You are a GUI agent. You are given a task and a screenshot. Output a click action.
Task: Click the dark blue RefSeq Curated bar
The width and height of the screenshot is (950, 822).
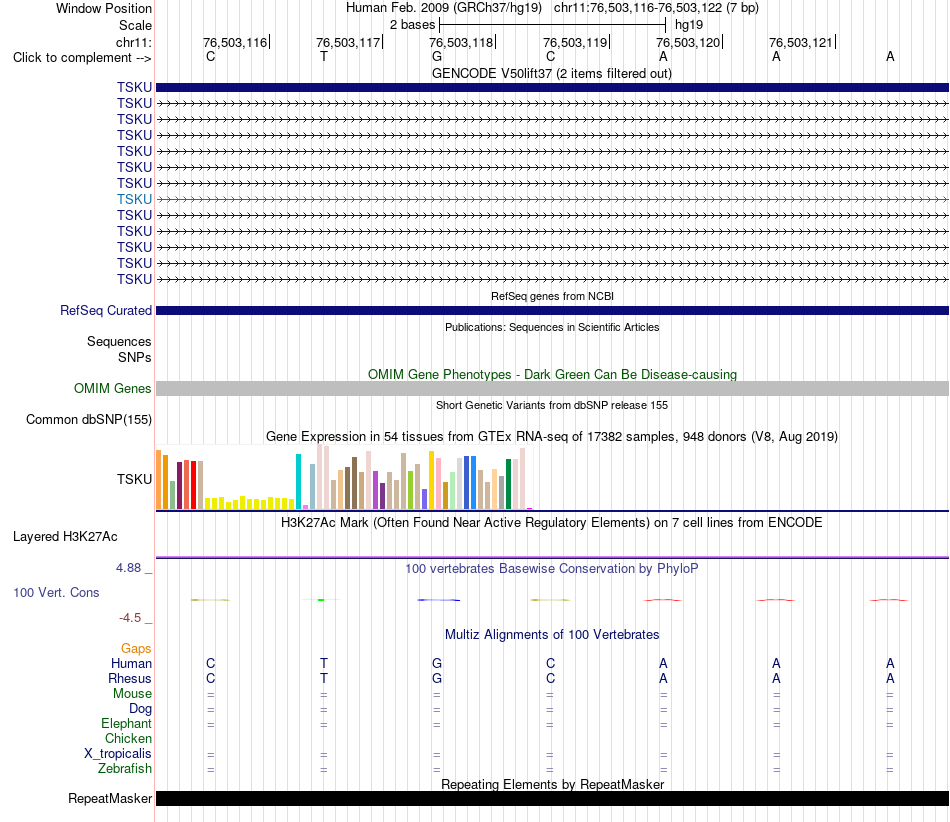coord(552,310)
